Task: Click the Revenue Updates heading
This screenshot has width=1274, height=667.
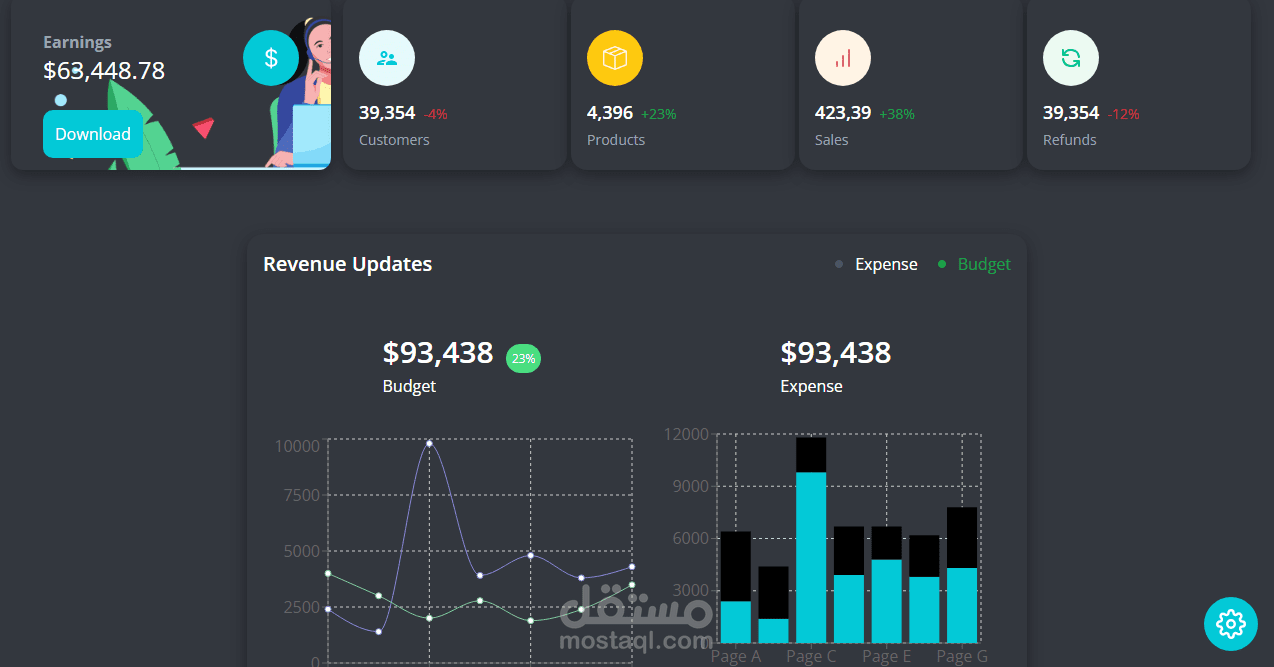Action: click(x=348, y=264)
